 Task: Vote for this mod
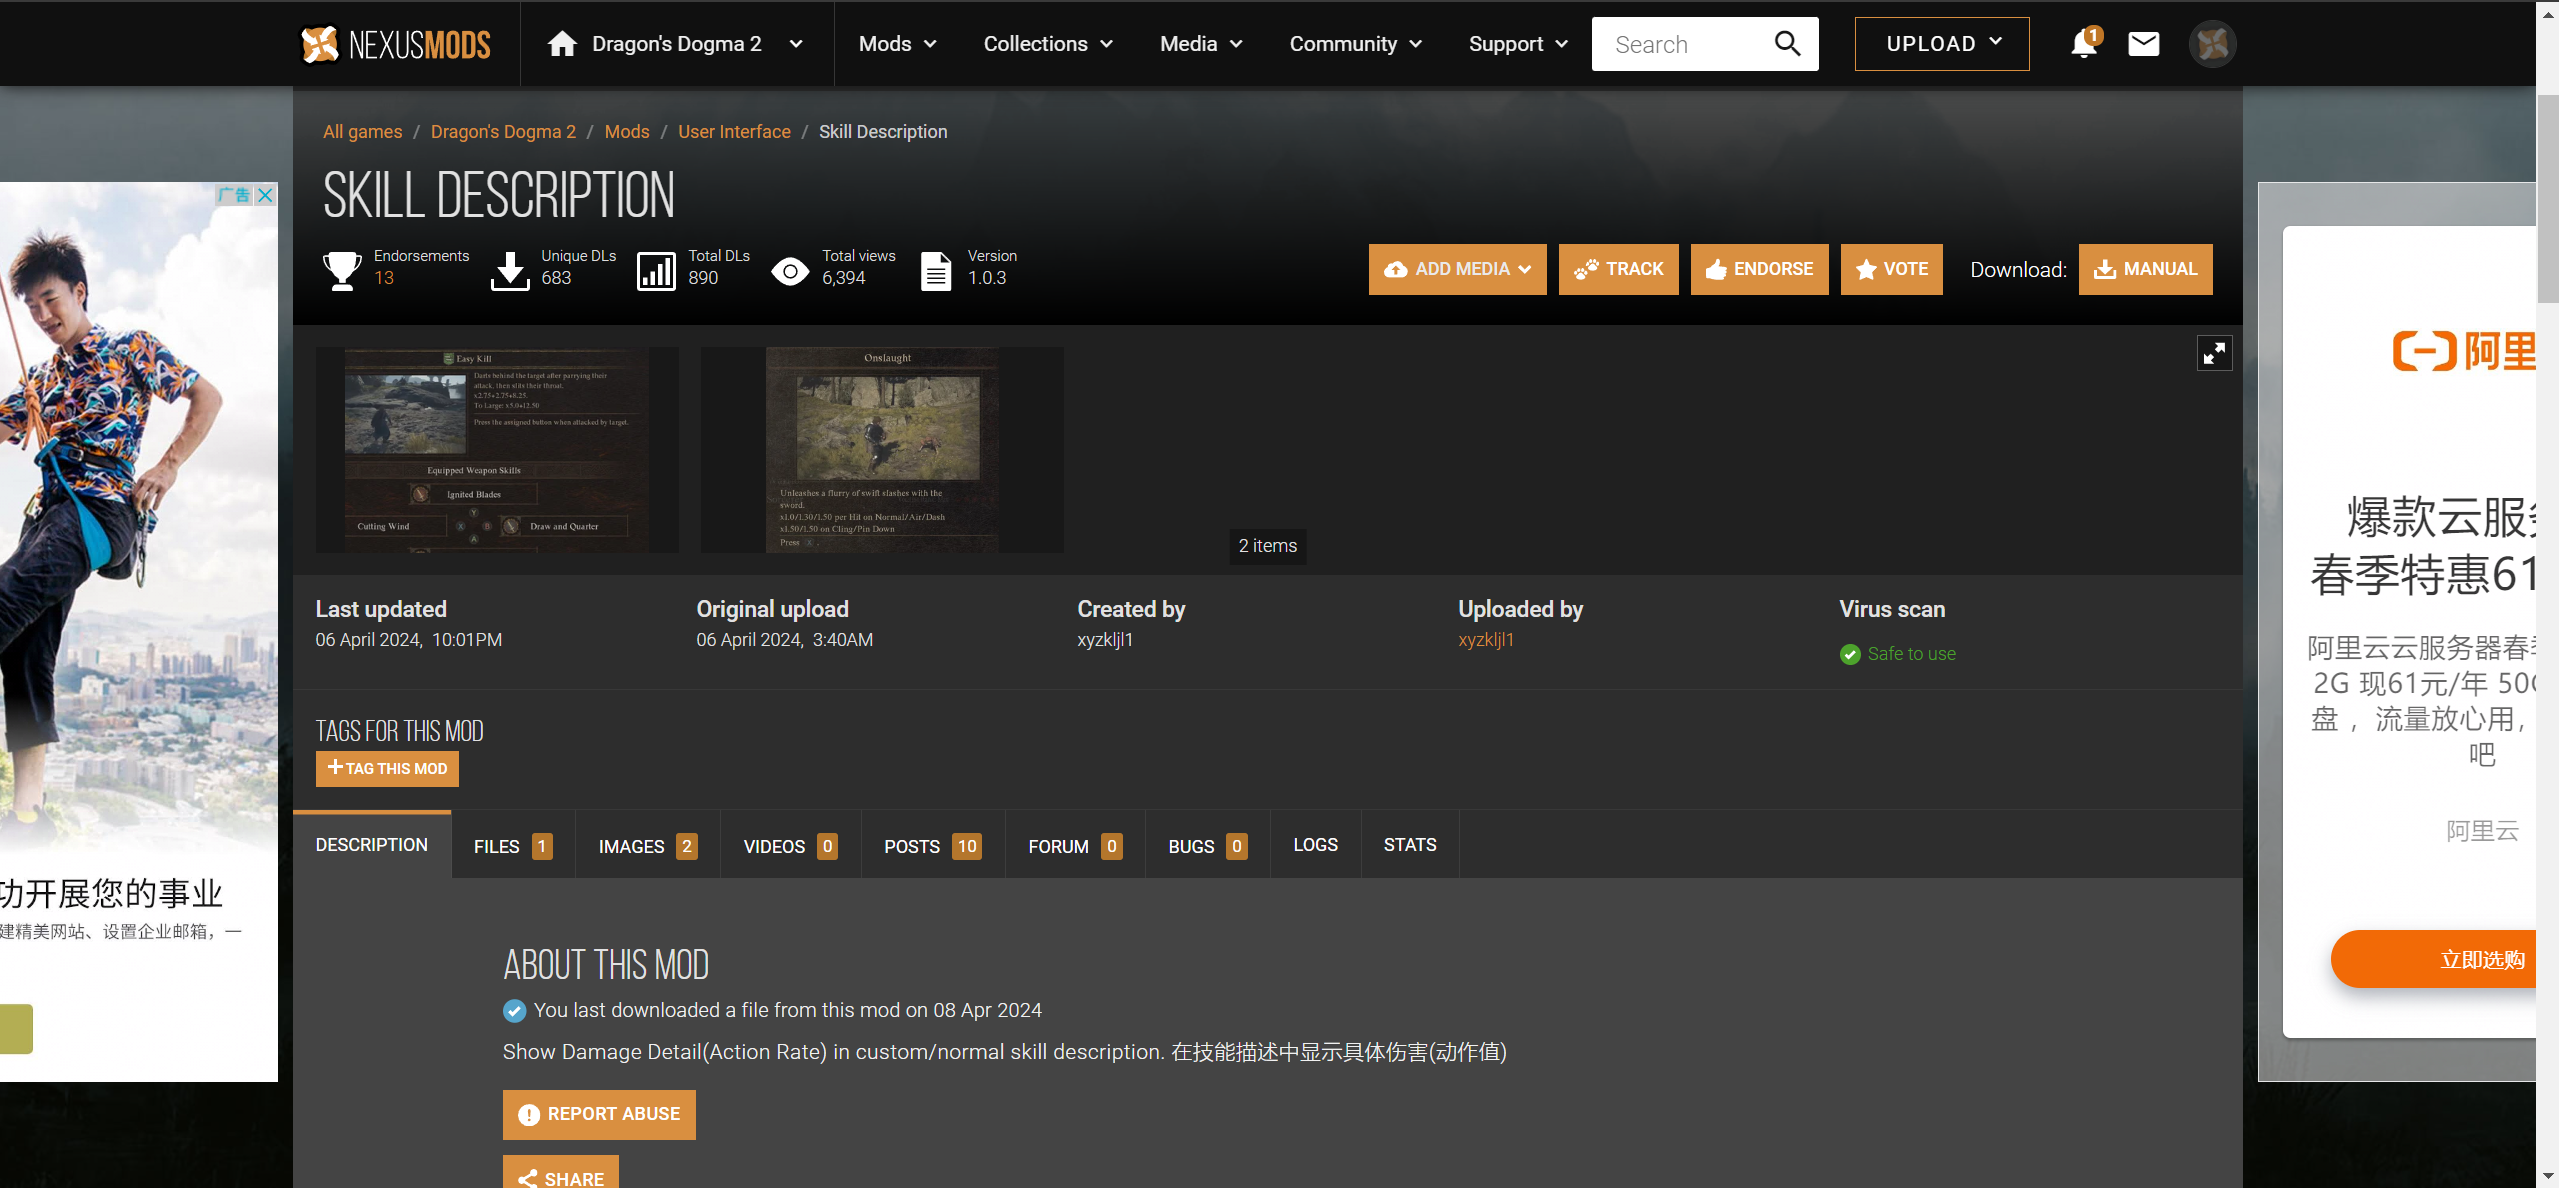pos(1891,269)
